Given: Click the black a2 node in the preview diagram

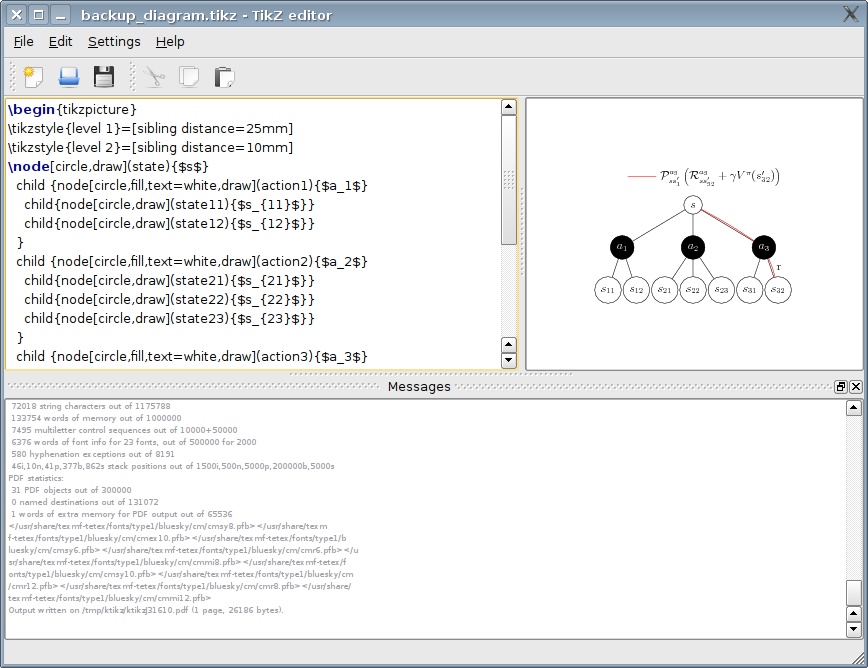Looking at the screenshot, I should pyautogui.click(x=693, y=247).
